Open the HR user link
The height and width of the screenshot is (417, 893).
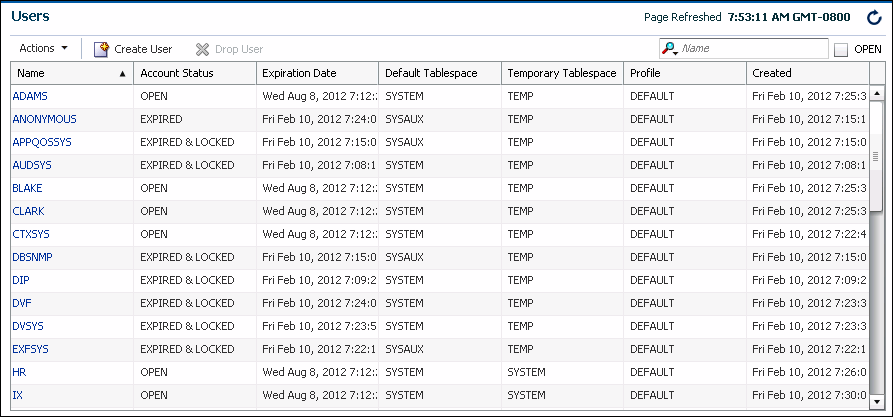[x=19, y=372]
